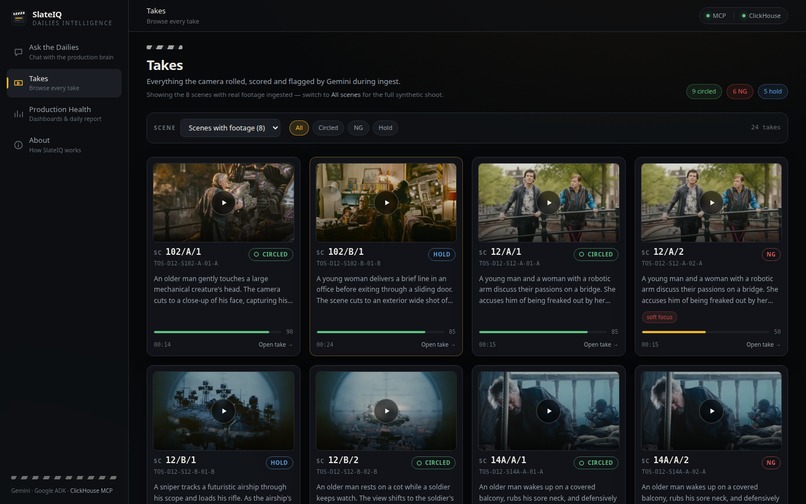This screenshot has width=806, height=504.
Task: Click Open take link for 12/A/1
Action: pos(600,345)
